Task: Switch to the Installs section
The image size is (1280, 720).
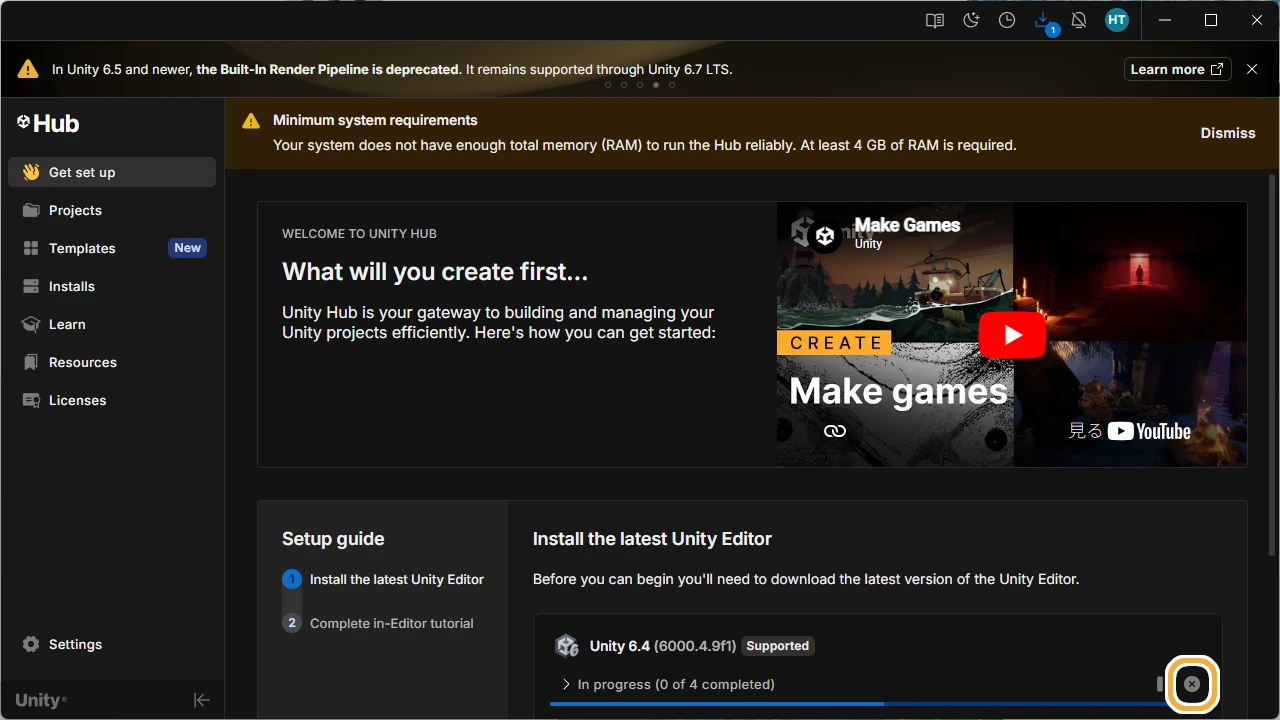Action: [x=112, y=286]
